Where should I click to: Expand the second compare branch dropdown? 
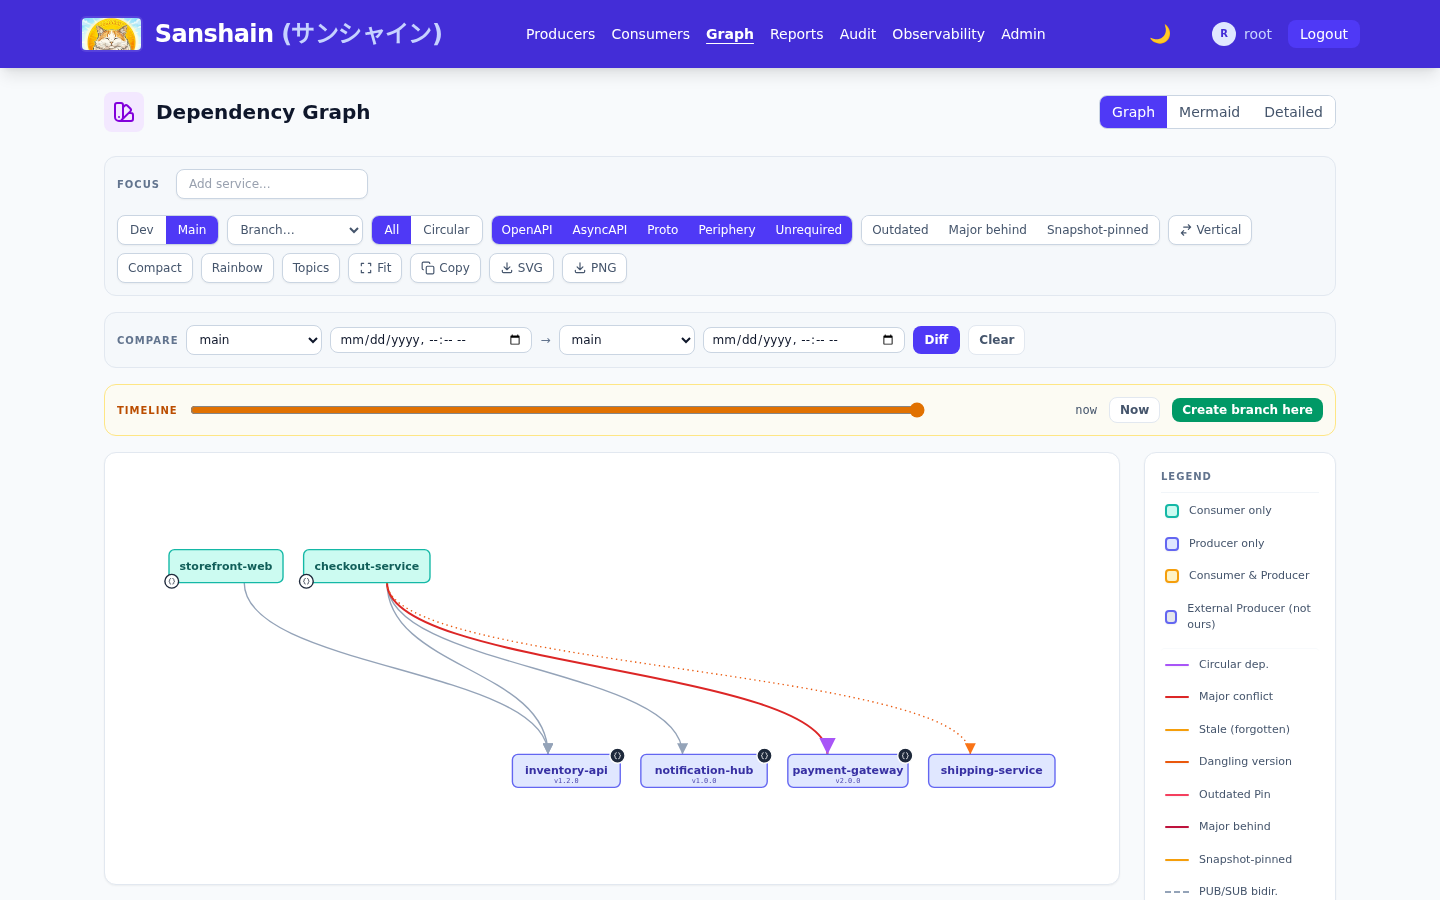pos(627,340)
